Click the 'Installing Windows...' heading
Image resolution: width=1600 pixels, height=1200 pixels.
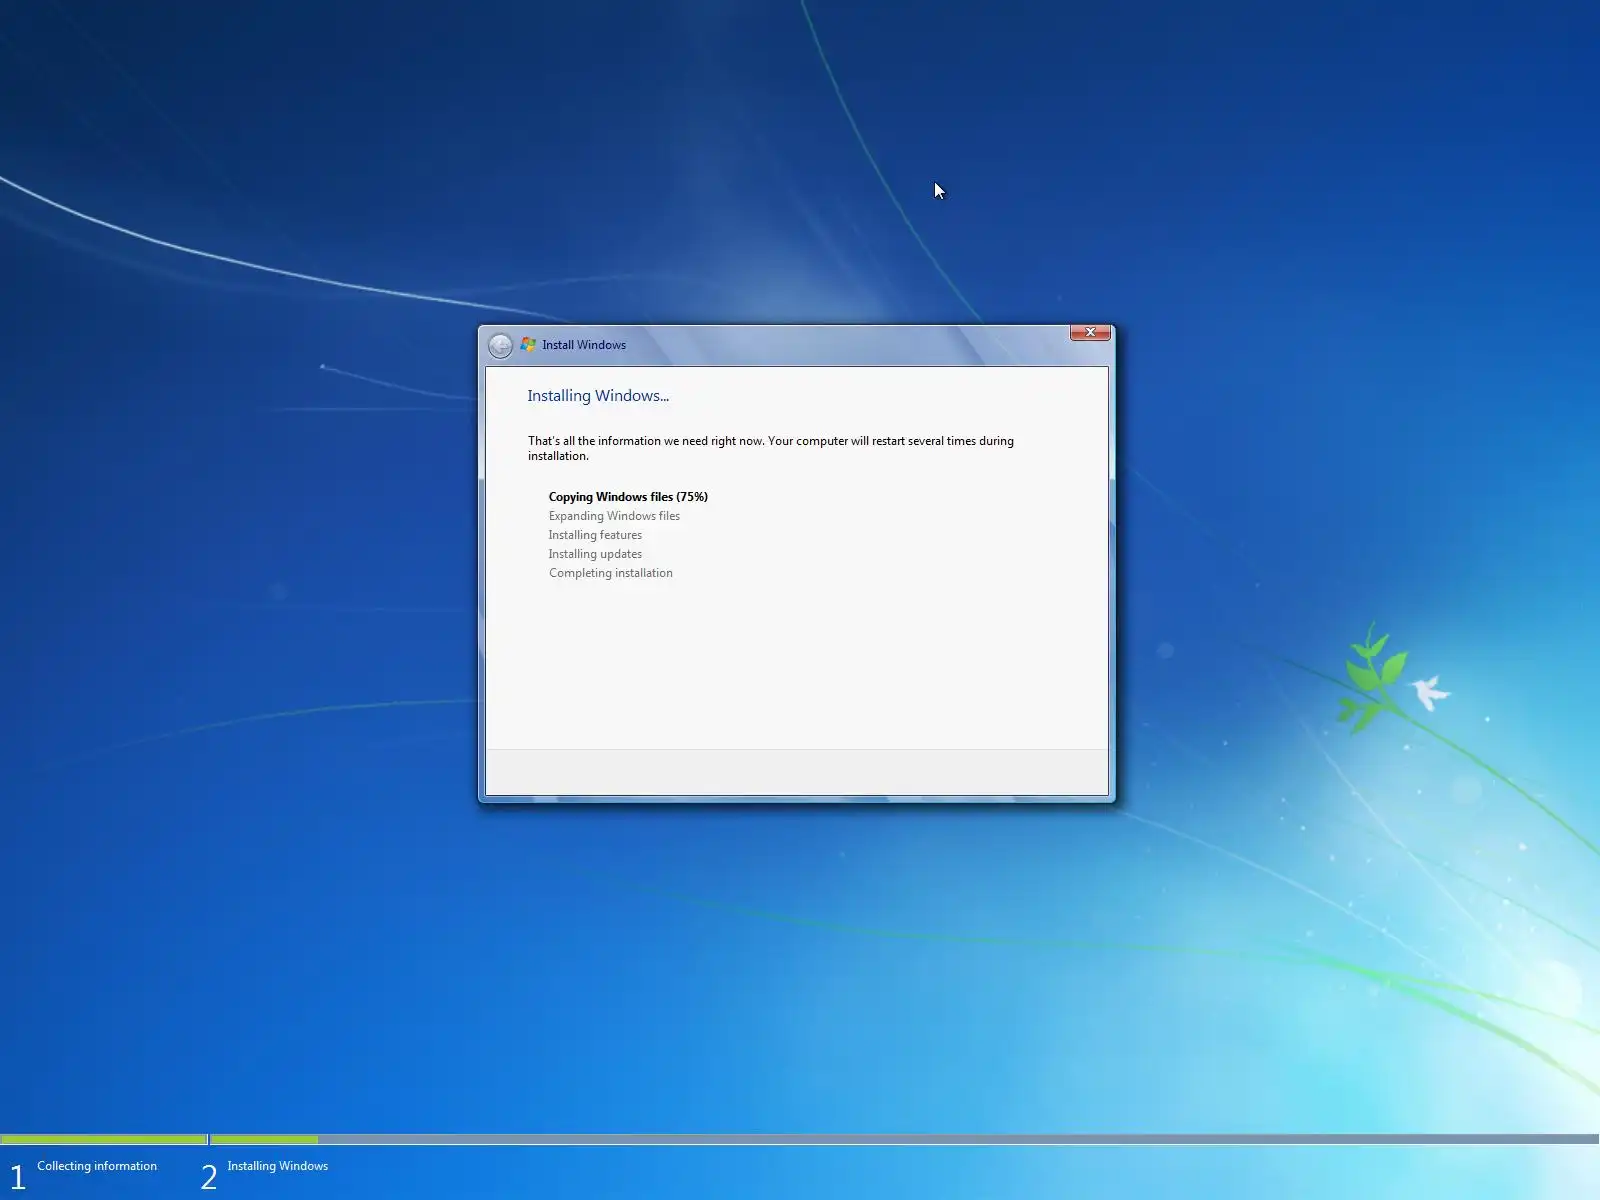(598, 396)
